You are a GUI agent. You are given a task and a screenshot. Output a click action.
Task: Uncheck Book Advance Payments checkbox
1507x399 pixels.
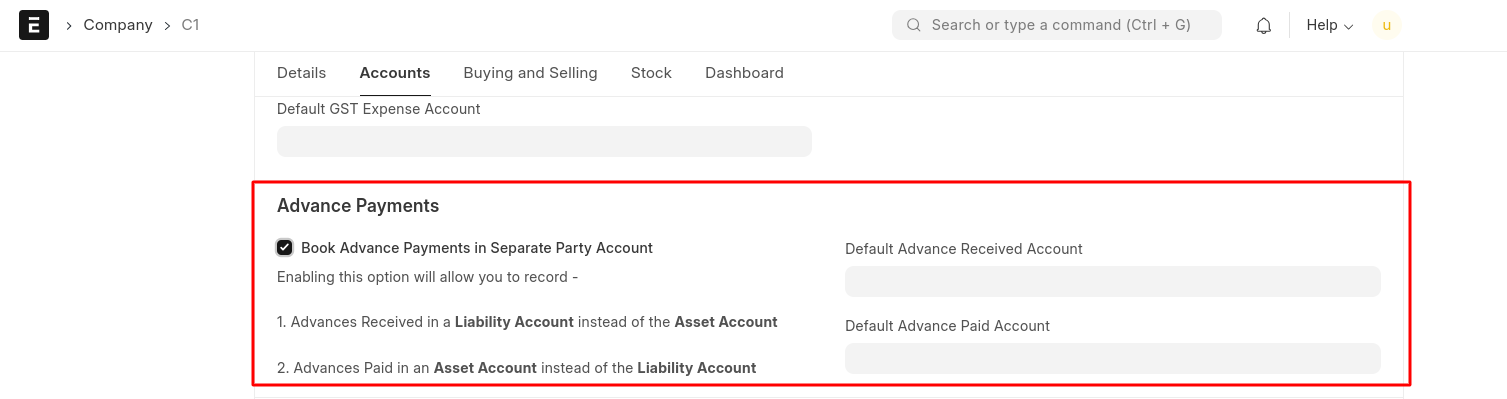click(x=285, y=248)
